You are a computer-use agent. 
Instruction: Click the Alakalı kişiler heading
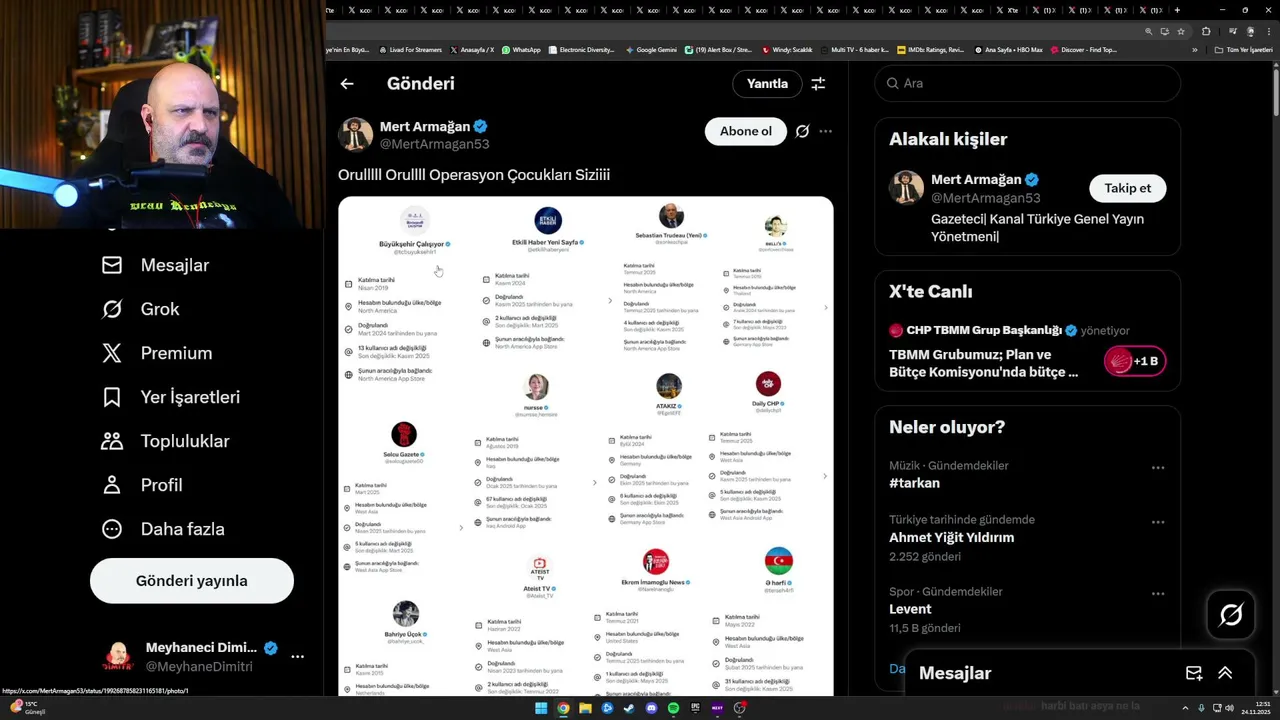(x=948, y=139)
